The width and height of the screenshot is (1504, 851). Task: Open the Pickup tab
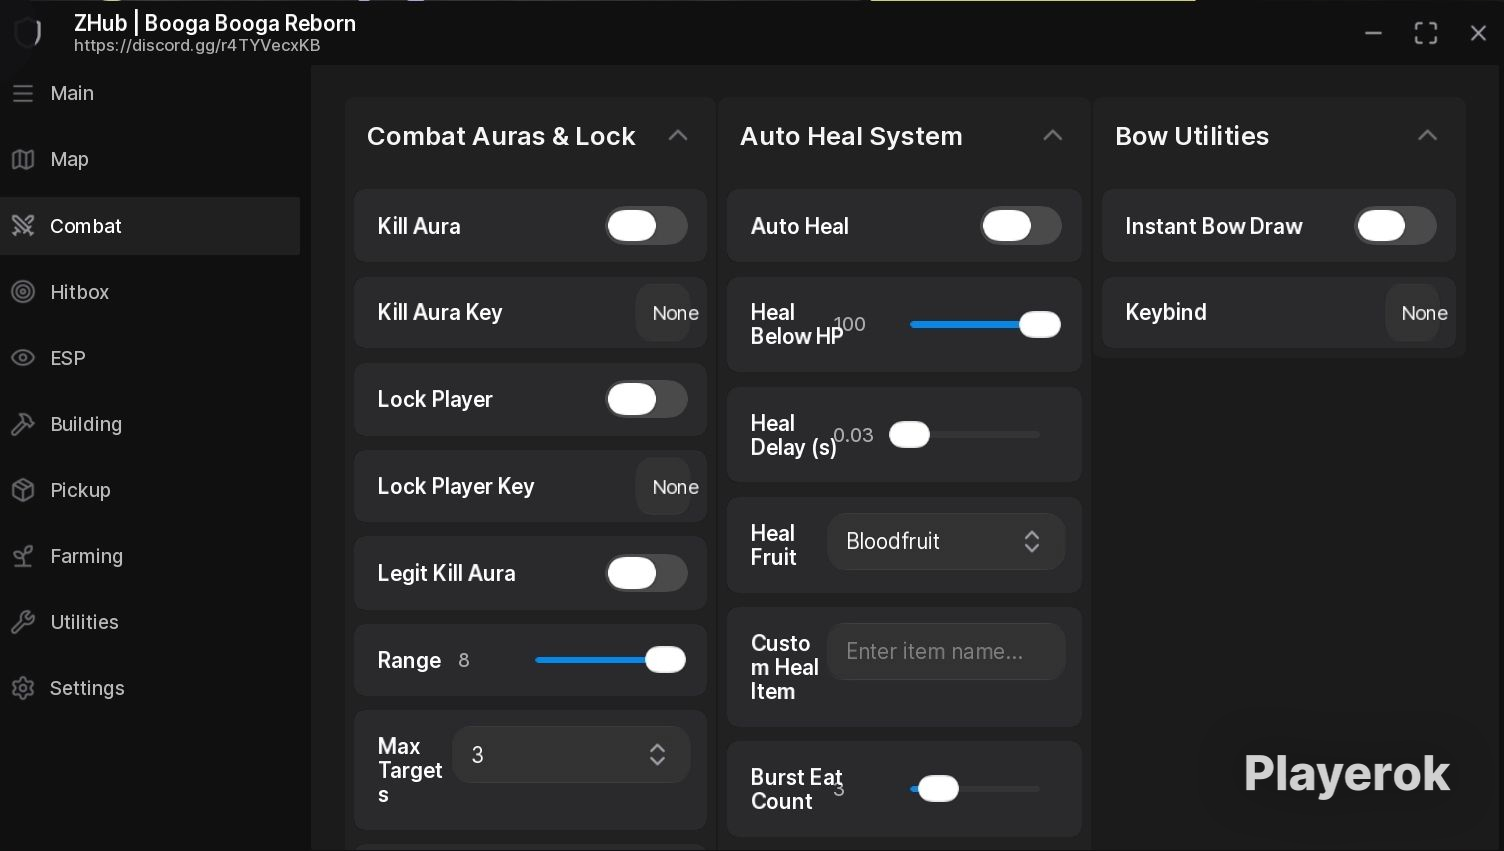click(150, 490)
